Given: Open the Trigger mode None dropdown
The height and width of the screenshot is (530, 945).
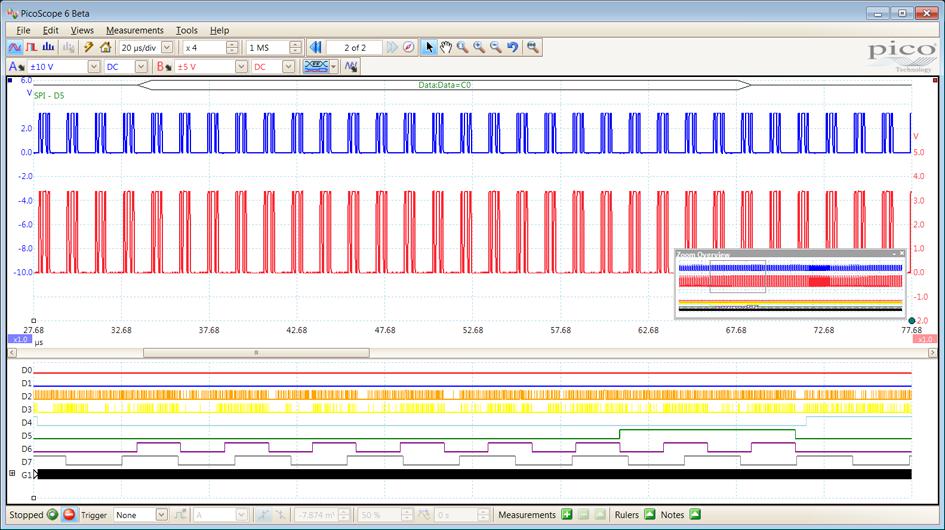Looking at the screenshot, I should 161,515.
